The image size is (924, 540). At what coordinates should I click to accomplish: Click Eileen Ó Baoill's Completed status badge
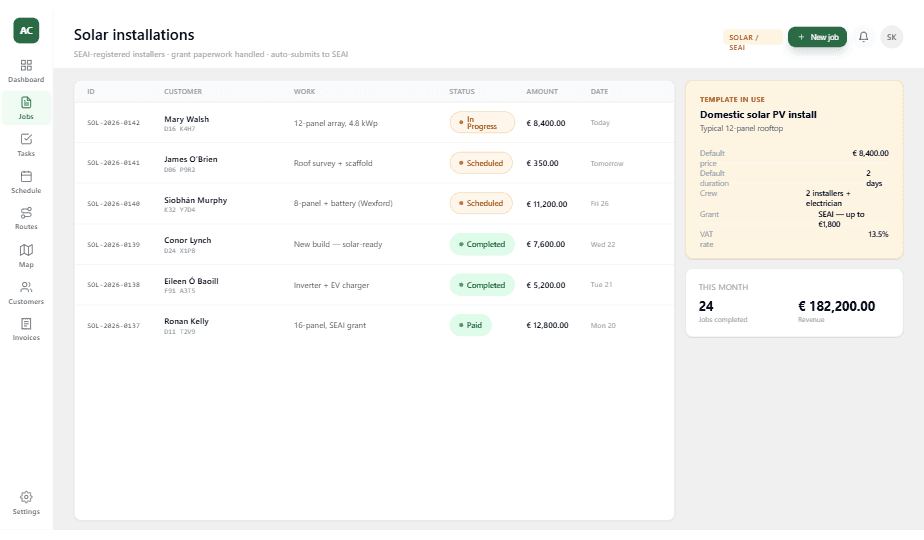tap(482, 285)
